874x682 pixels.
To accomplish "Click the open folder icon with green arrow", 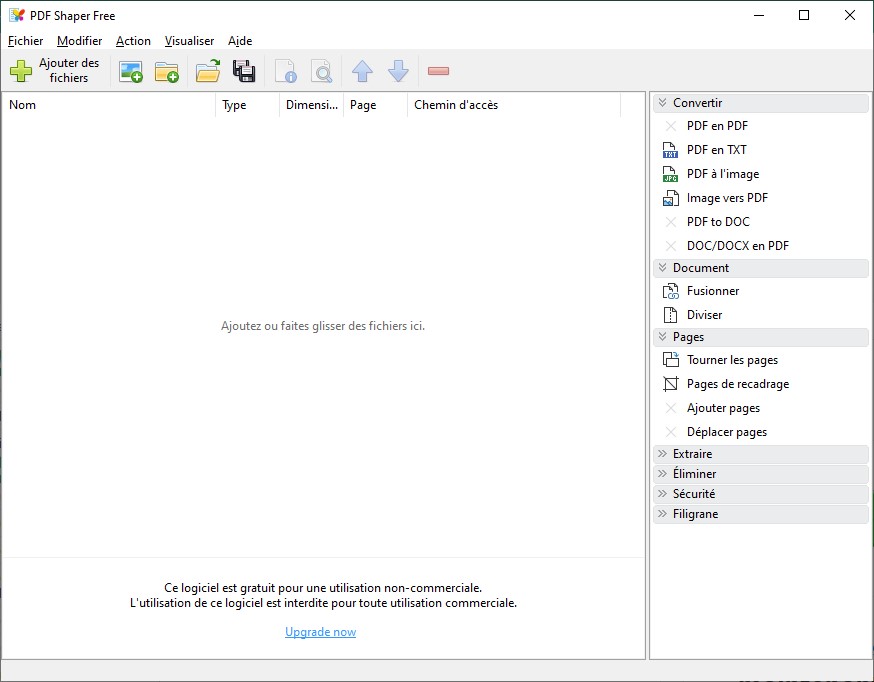I will [208, 71].
